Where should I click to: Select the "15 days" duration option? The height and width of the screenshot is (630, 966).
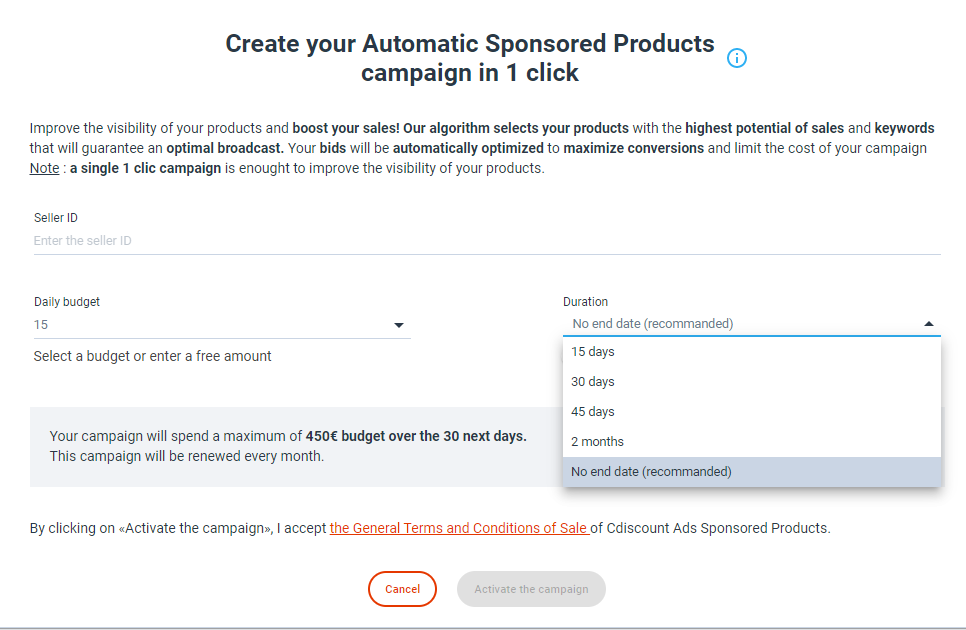pyautogui.click(x=593, y=352)
